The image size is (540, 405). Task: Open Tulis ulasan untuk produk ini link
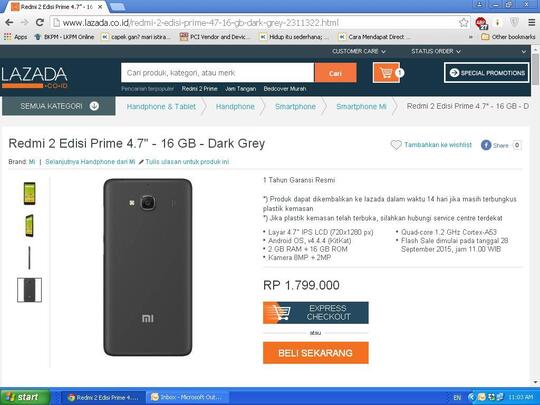187,162
